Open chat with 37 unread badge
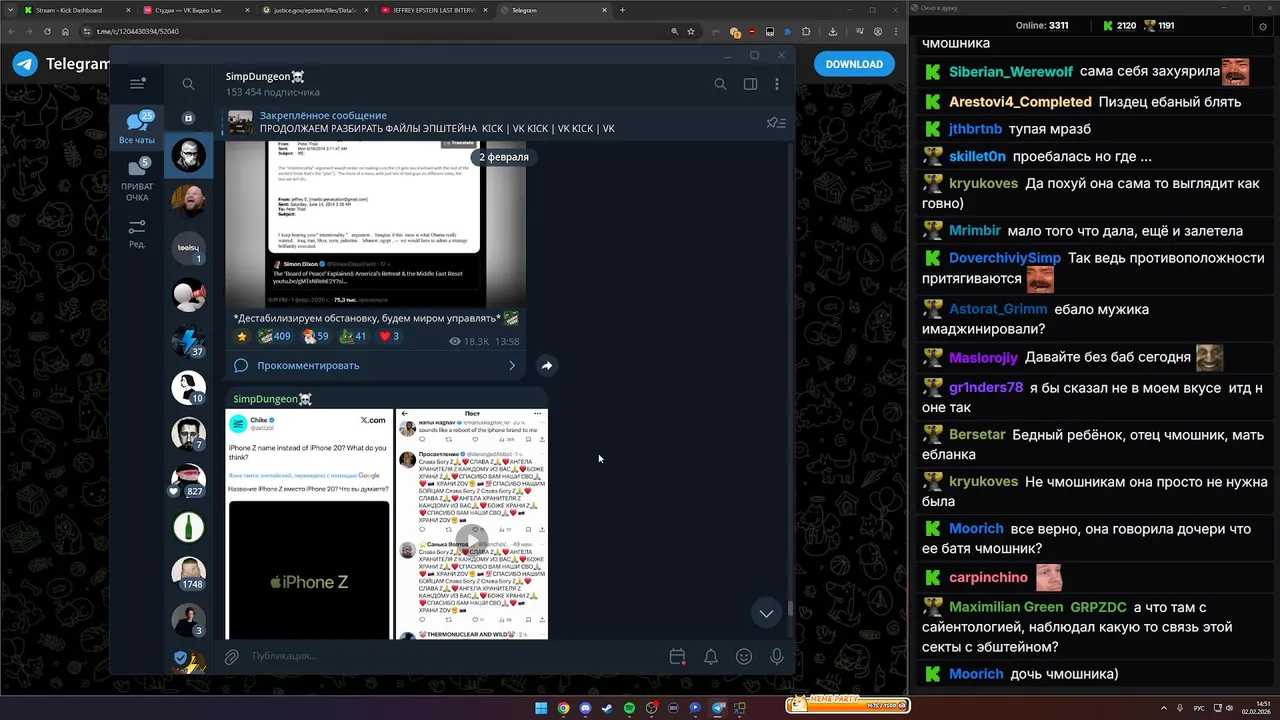This screenshot has width=1280, height=720. click(x=188, y=342)
